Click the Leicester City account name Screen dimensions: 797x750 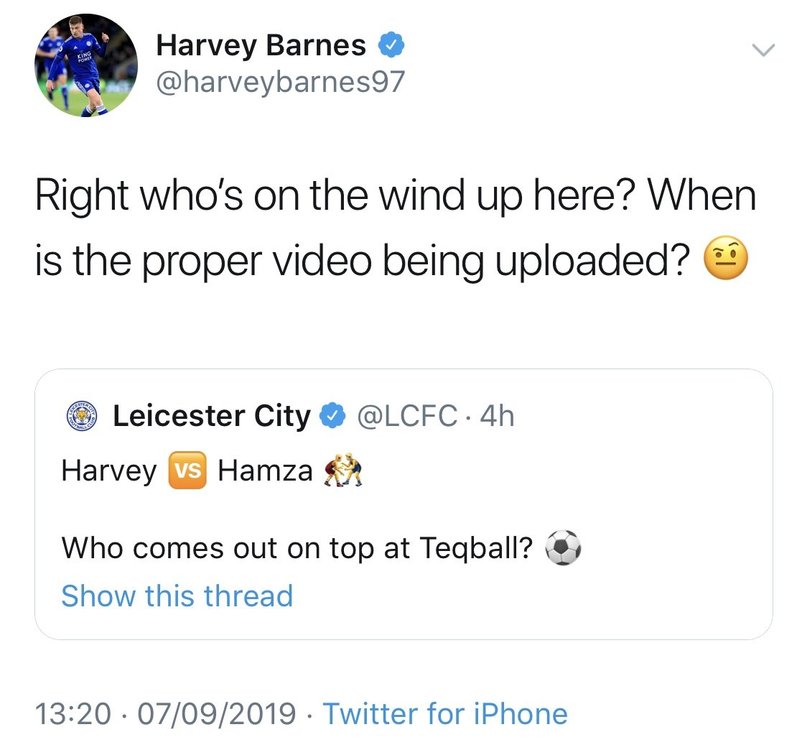click(211, 416)
